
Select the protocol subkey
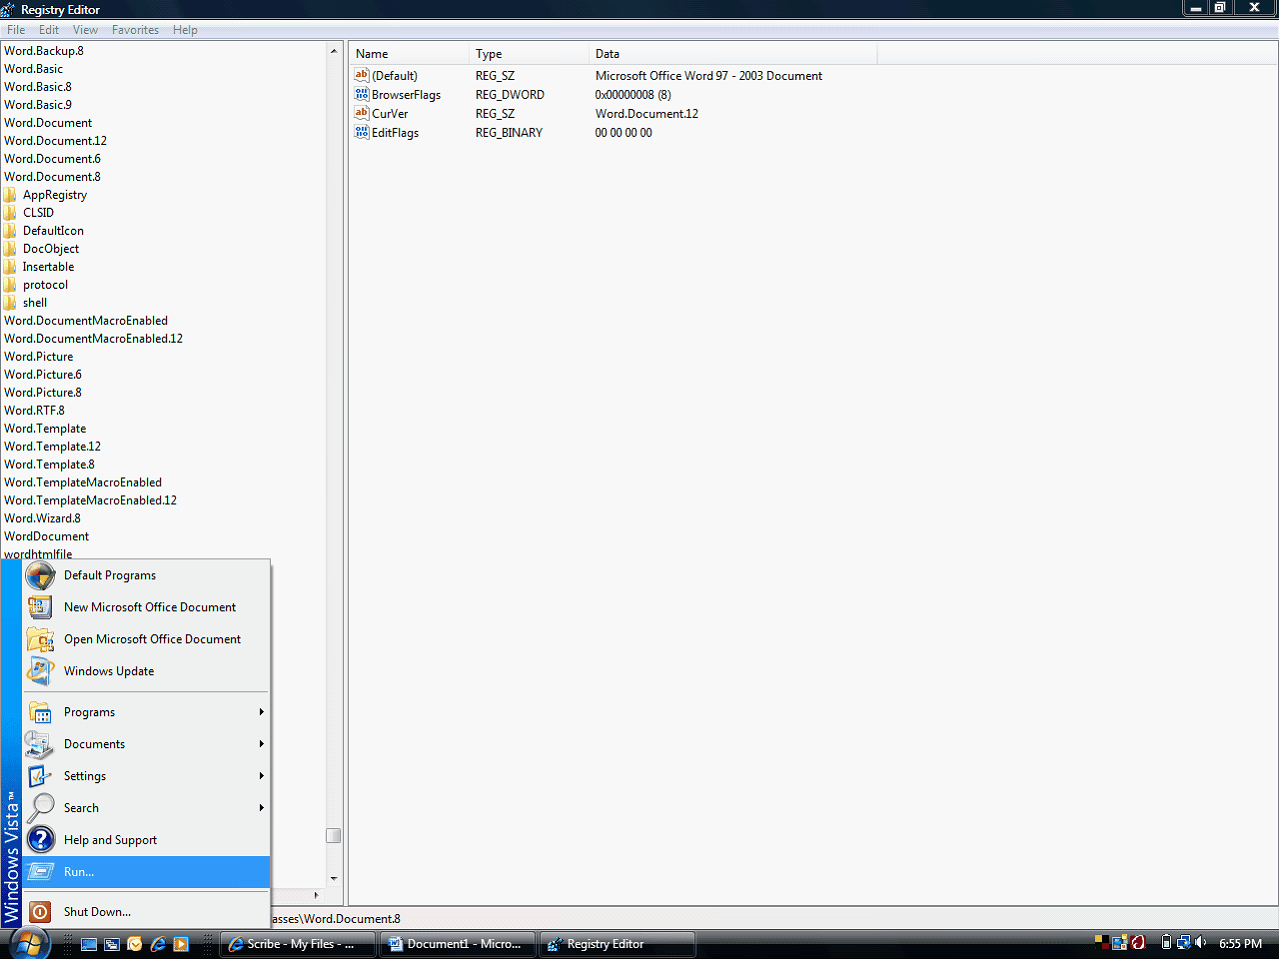tap(45, 285)
